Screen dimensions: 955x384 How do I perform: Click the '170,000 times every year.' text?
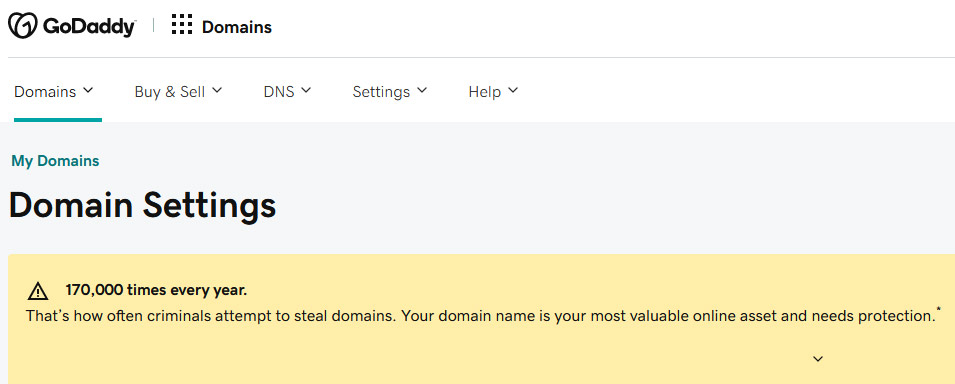[156, 290]
